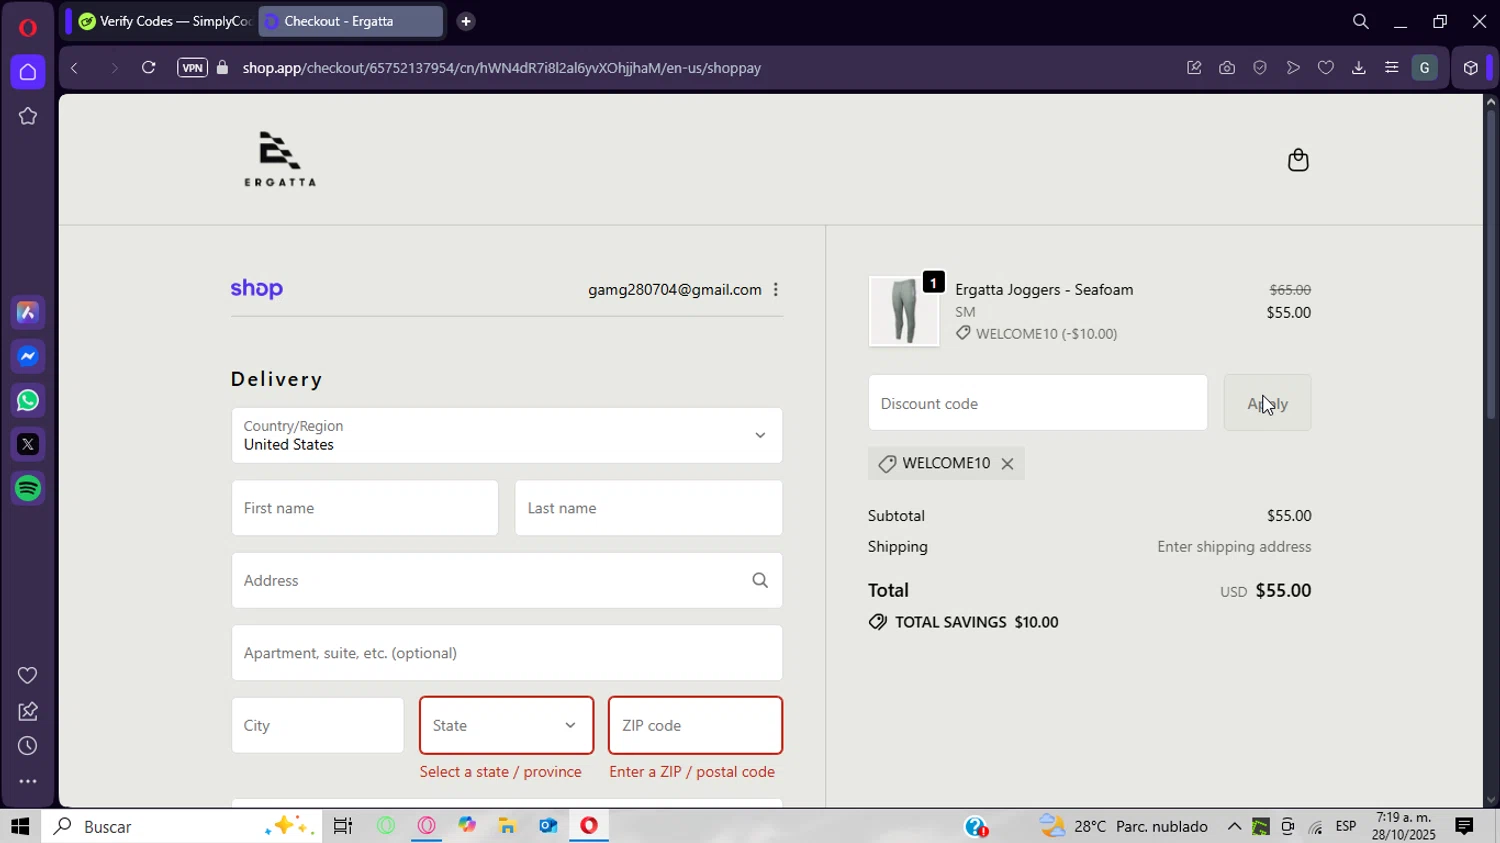Focus the Last name field
This screenshot has height=843, width=1500.
pyautogui.click(x=649, y=508)
